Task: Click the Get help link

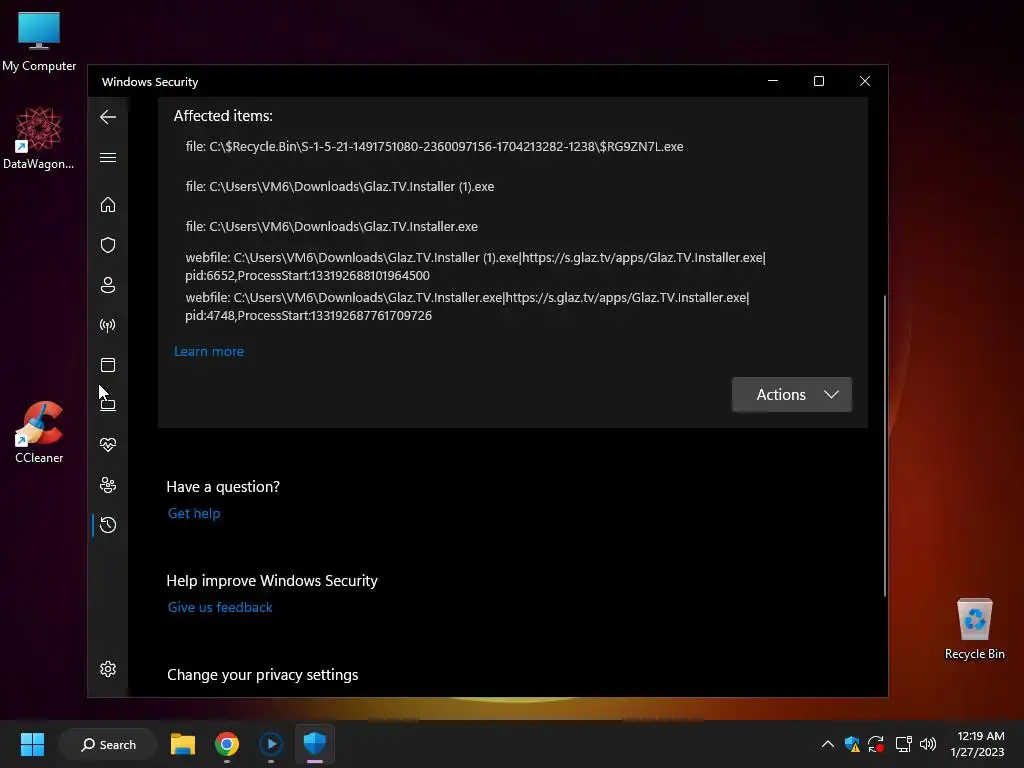Action: (x=194, y=513)
